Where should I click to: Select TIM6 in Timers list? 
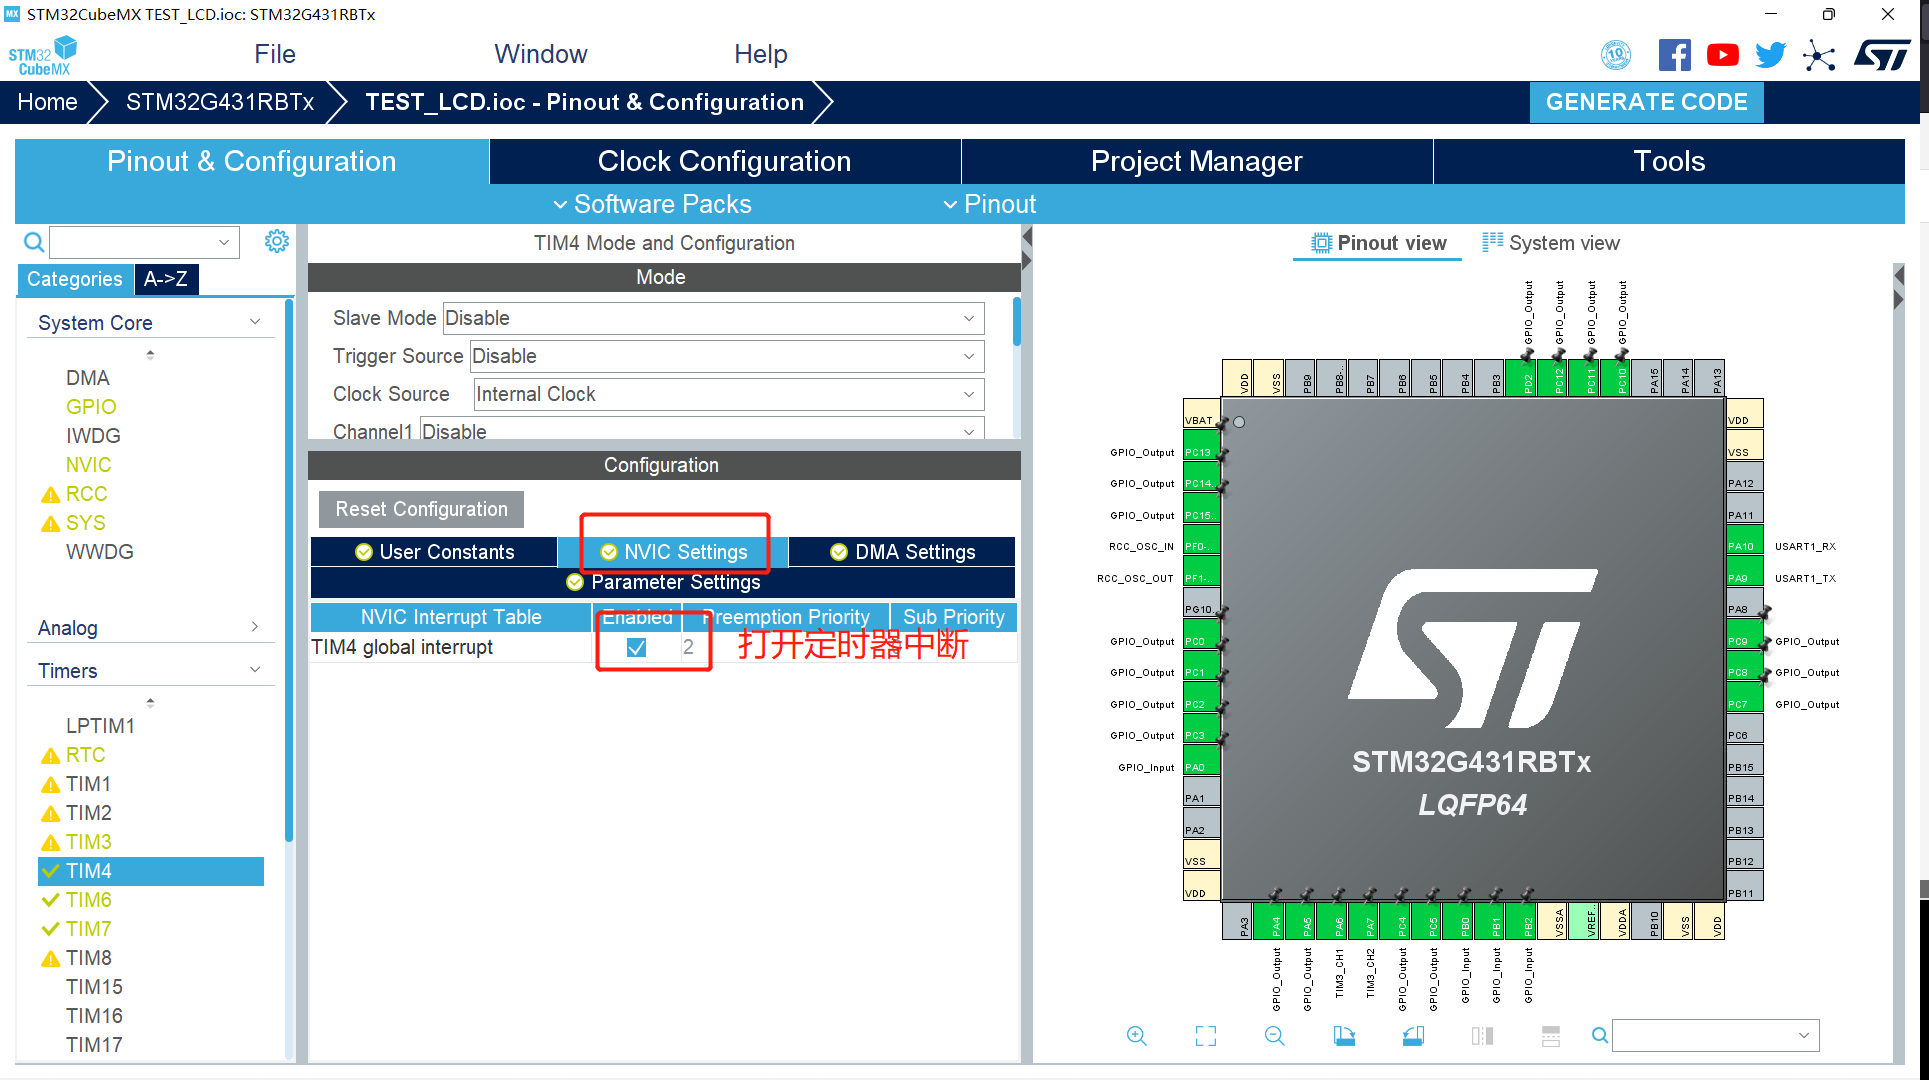click(89, 900)
